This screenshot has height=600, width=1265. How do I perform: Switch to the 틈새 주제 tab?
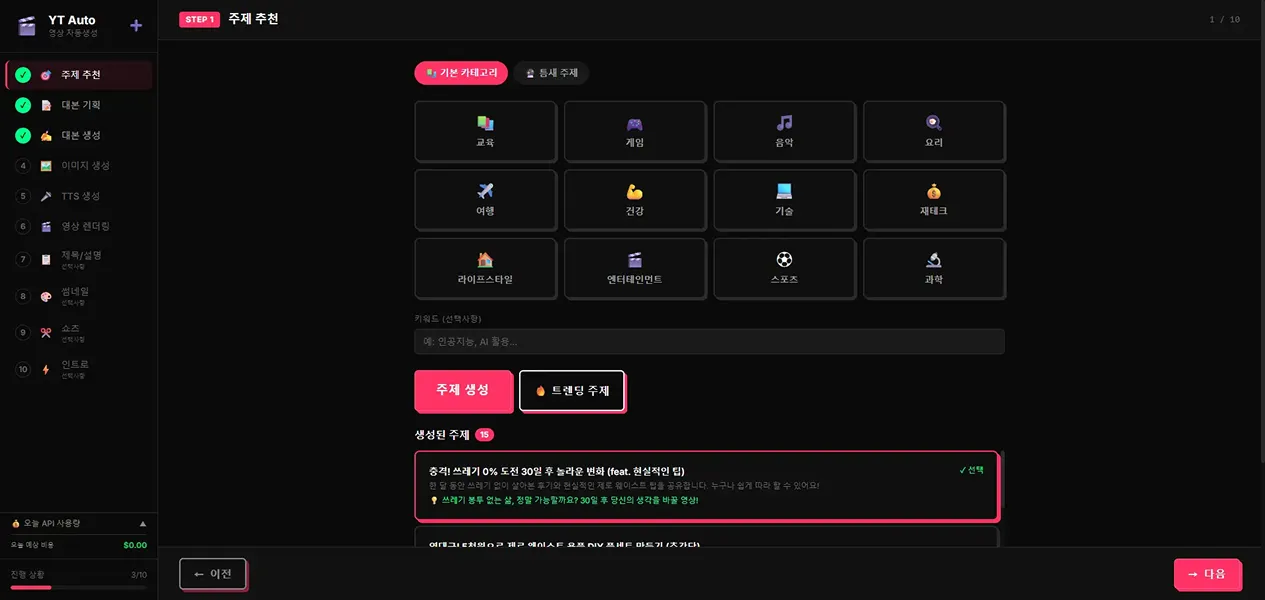552,73
